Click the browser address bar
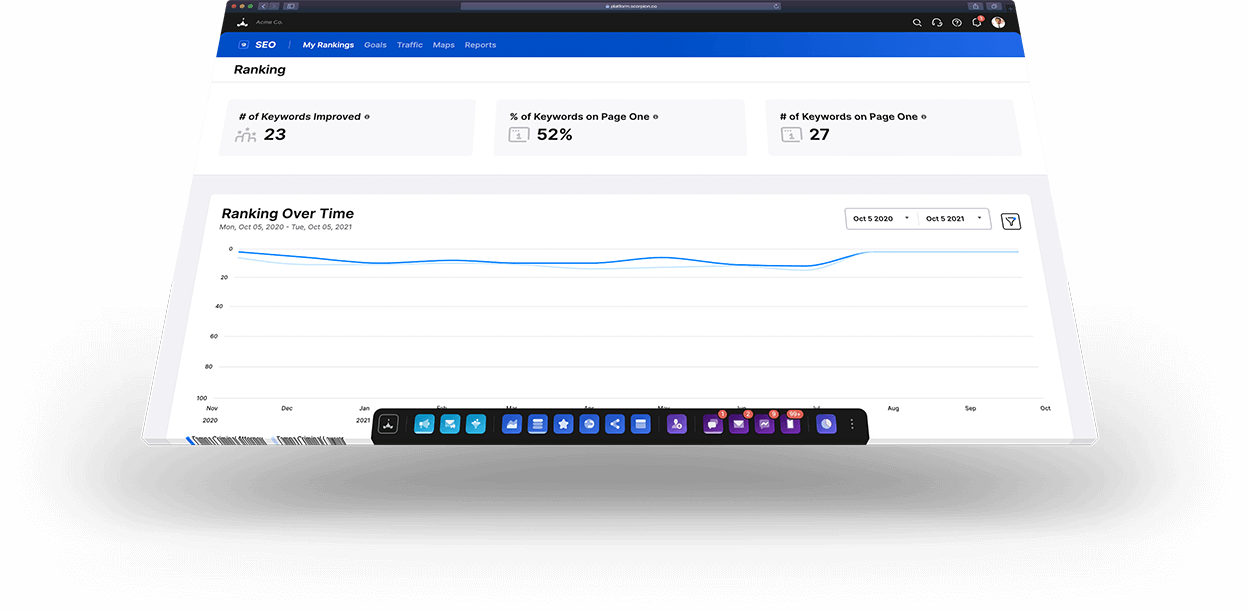Screen dimensions: 1247x612 (620, 6)
